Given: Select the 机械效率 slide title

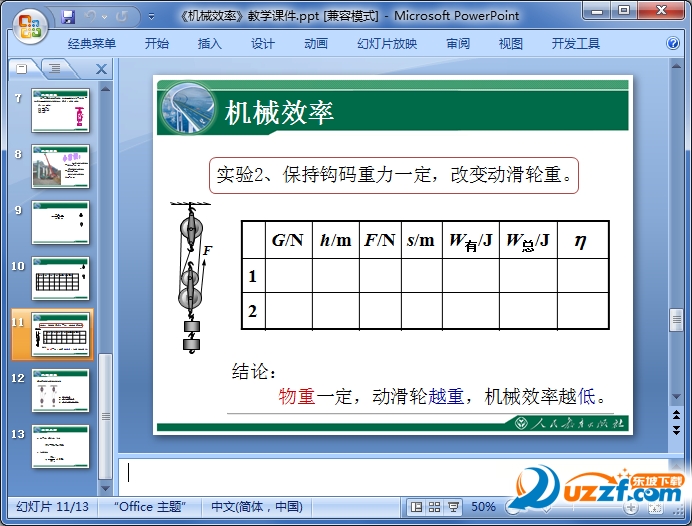Looking at the screenshot, I should pyautogui.click(x=279, y=113).
